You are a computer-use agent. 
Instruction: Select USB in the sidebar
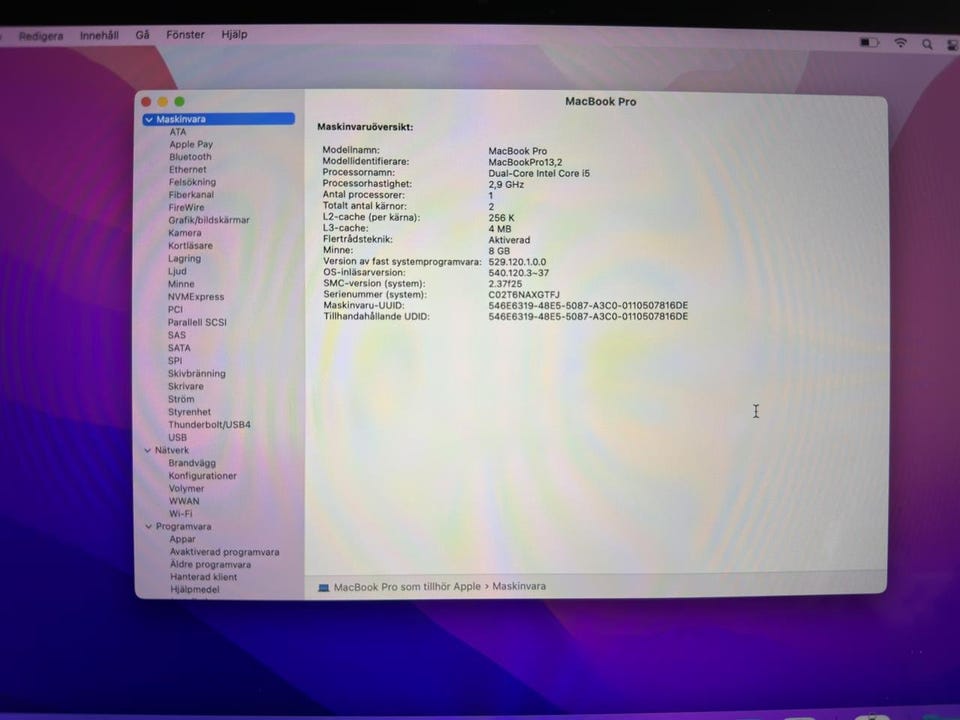[178, 438]
